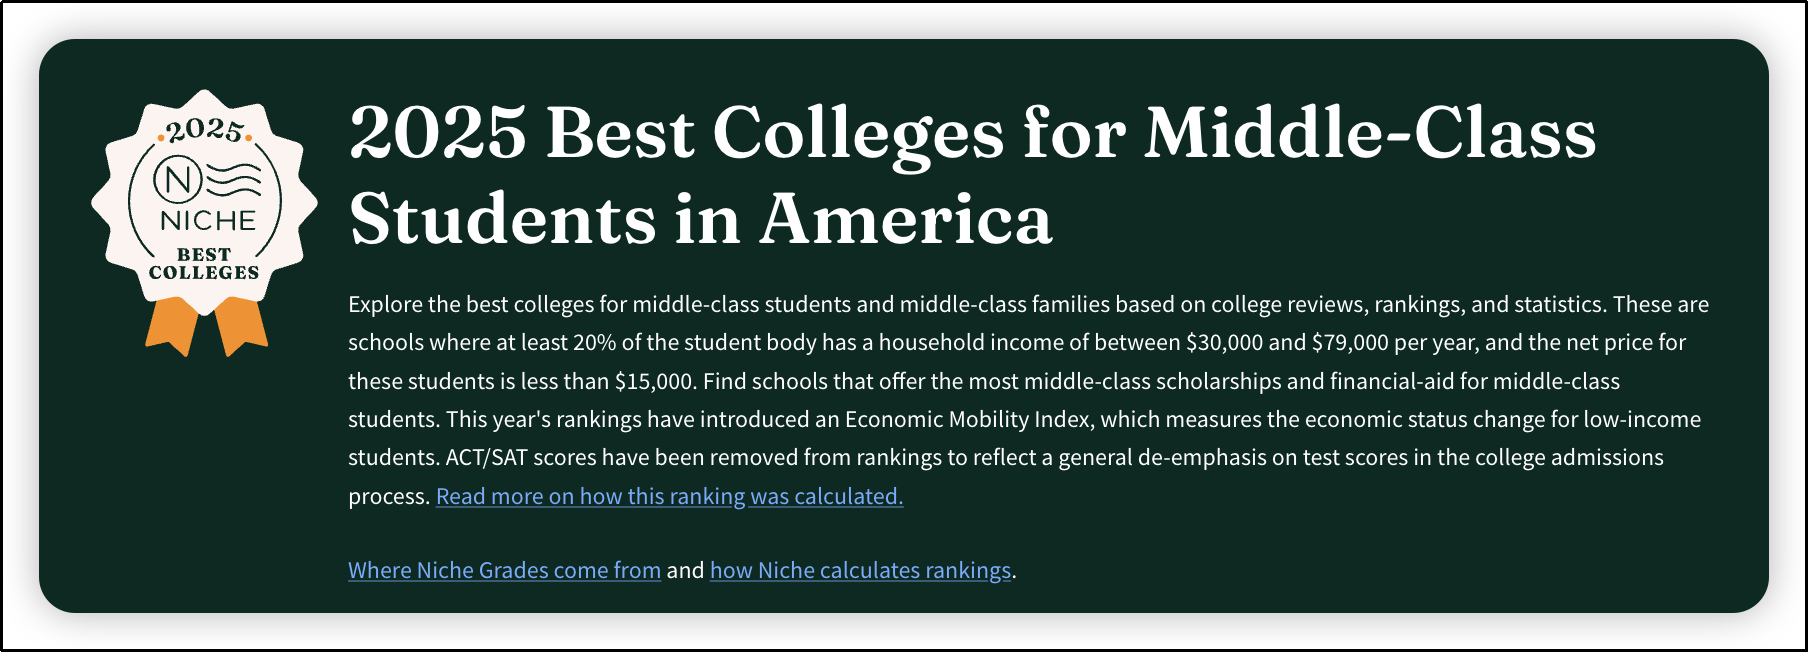Click the $30,000 figure in the description
Viewport: 1808px width, 652px height.
pos(1224,342)
